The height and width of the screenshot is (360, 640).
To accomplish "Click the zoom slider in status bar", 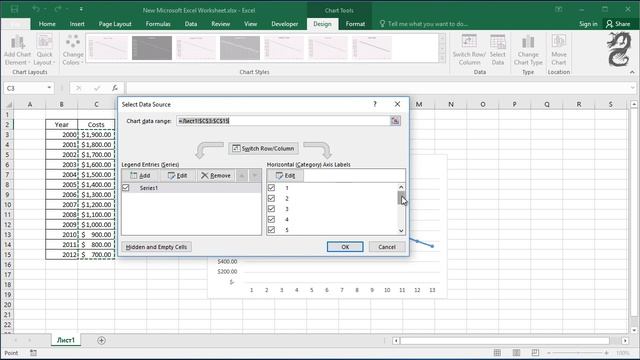I will pyautogui.click(x=578, y=353).
